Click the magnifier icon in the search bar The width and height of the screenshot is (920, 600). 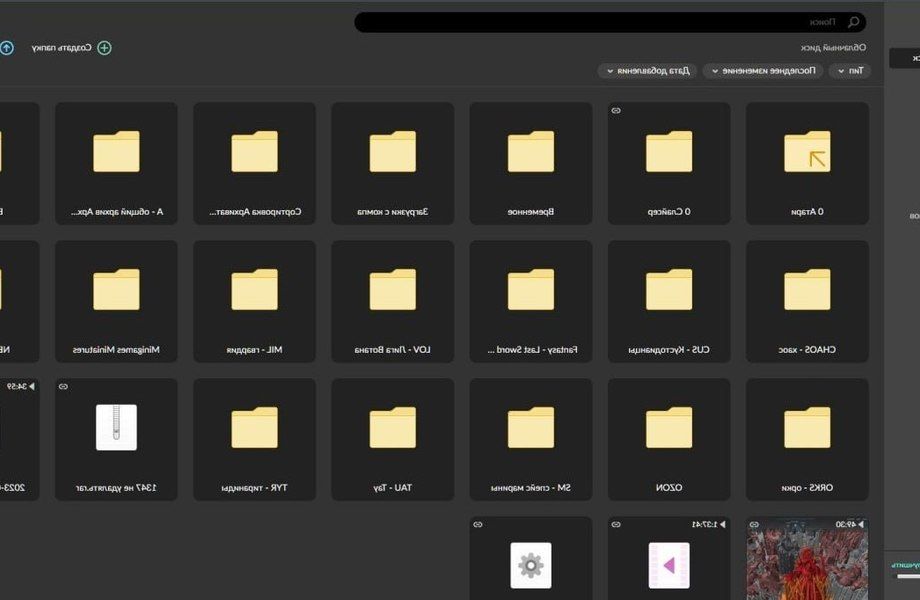(x=854, y=22)
